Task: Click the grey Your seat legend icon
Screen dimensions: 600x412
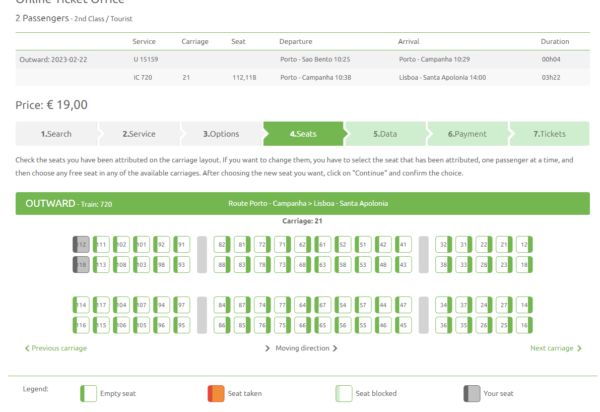Action: [472, 394]
